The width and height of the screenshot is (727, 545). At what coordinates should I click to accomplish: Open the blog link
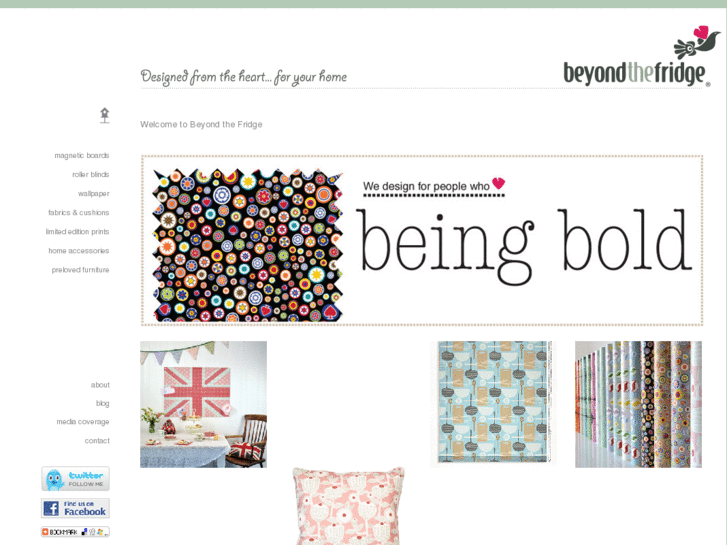coord(102,404)
